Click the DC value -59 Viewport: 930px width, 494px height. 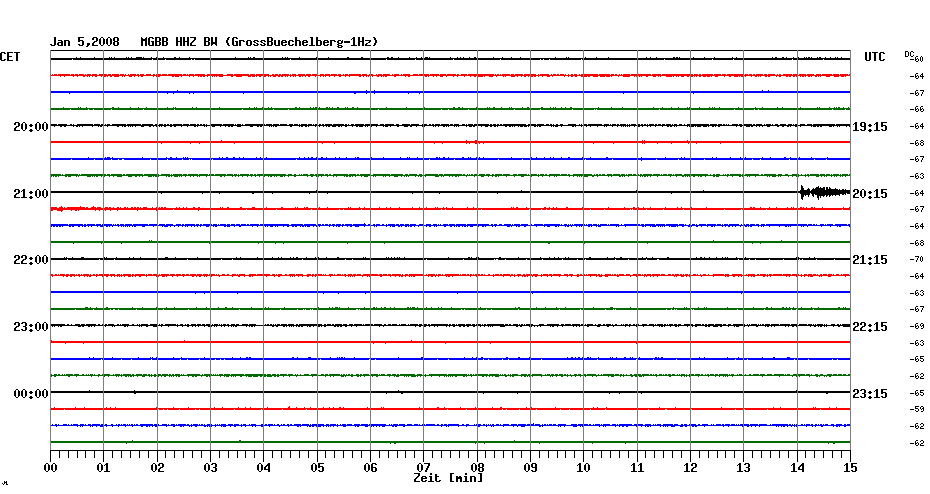[x=917, y=410]
